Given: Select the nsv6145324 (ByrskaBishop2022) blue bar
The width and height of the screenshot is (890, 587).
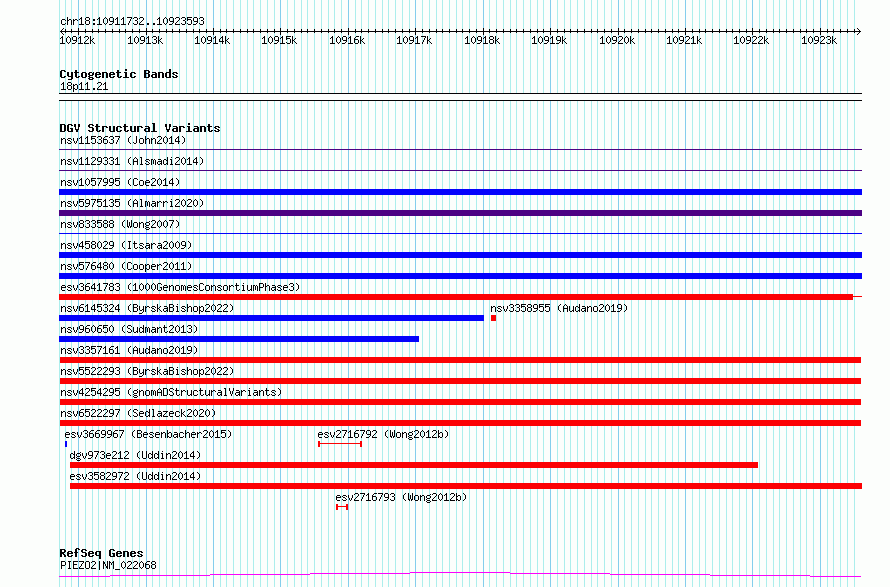Looking at the screenshot, I should click(271, 318).
